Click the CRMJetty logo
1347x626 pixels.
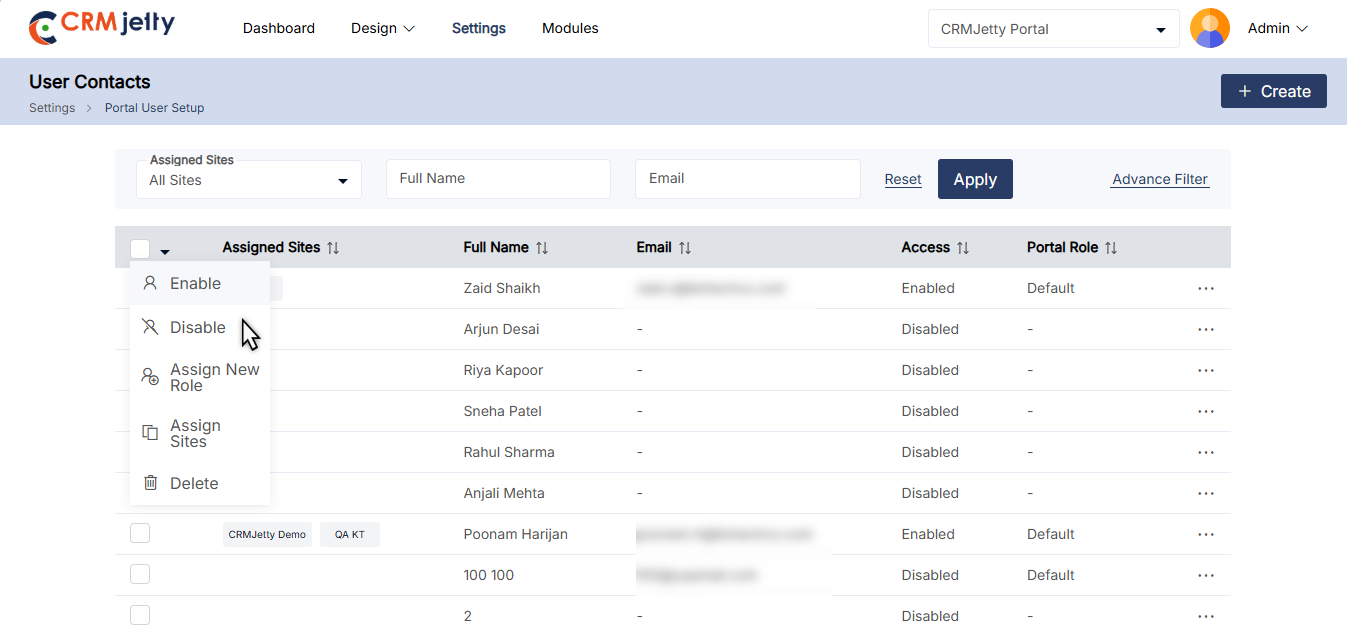102,28
